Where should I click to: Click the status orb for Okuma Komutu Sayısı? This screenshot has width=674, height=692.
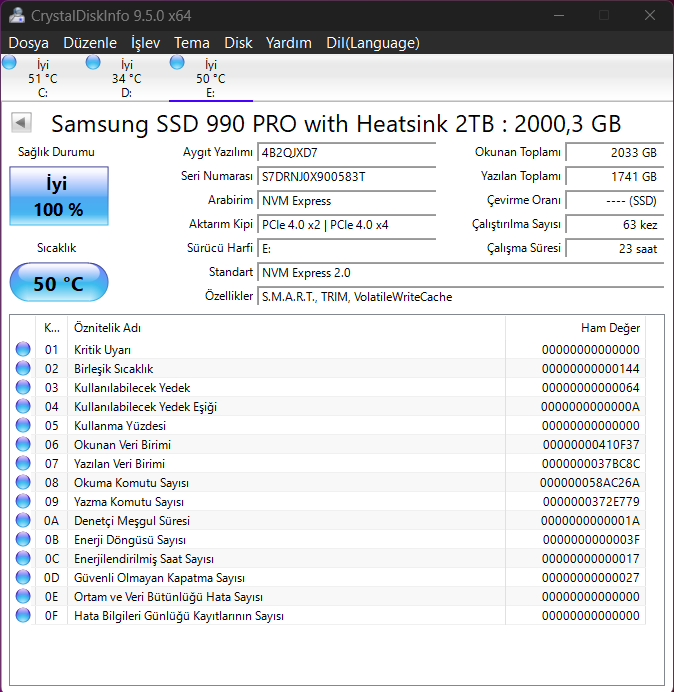(x=23, y=482)
